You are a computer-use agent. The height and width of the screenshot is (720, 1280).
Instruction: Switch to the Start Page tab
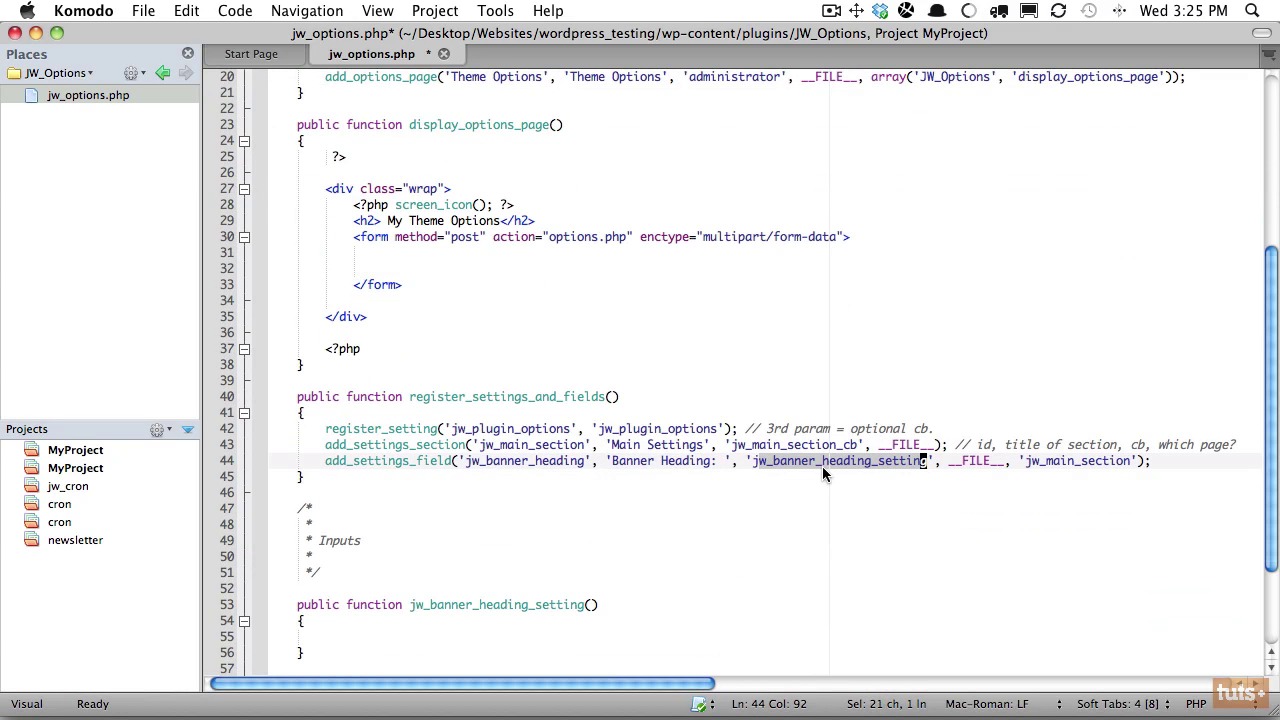pyautogui.click(x=251, y=54)
